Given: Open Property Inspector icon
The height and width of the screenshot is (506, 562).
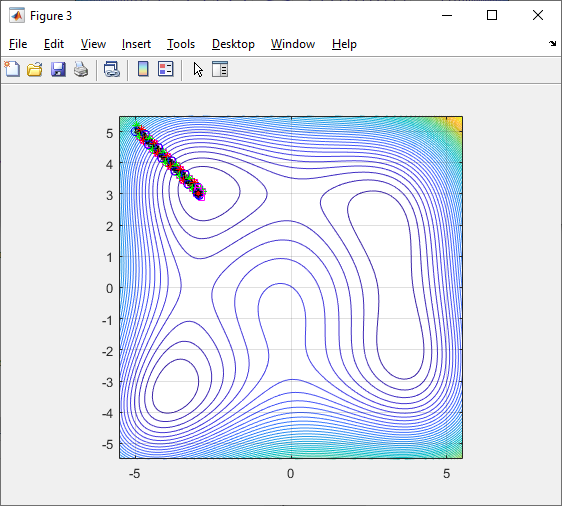Looking at the screenshot, I should [x=220, y=69].
